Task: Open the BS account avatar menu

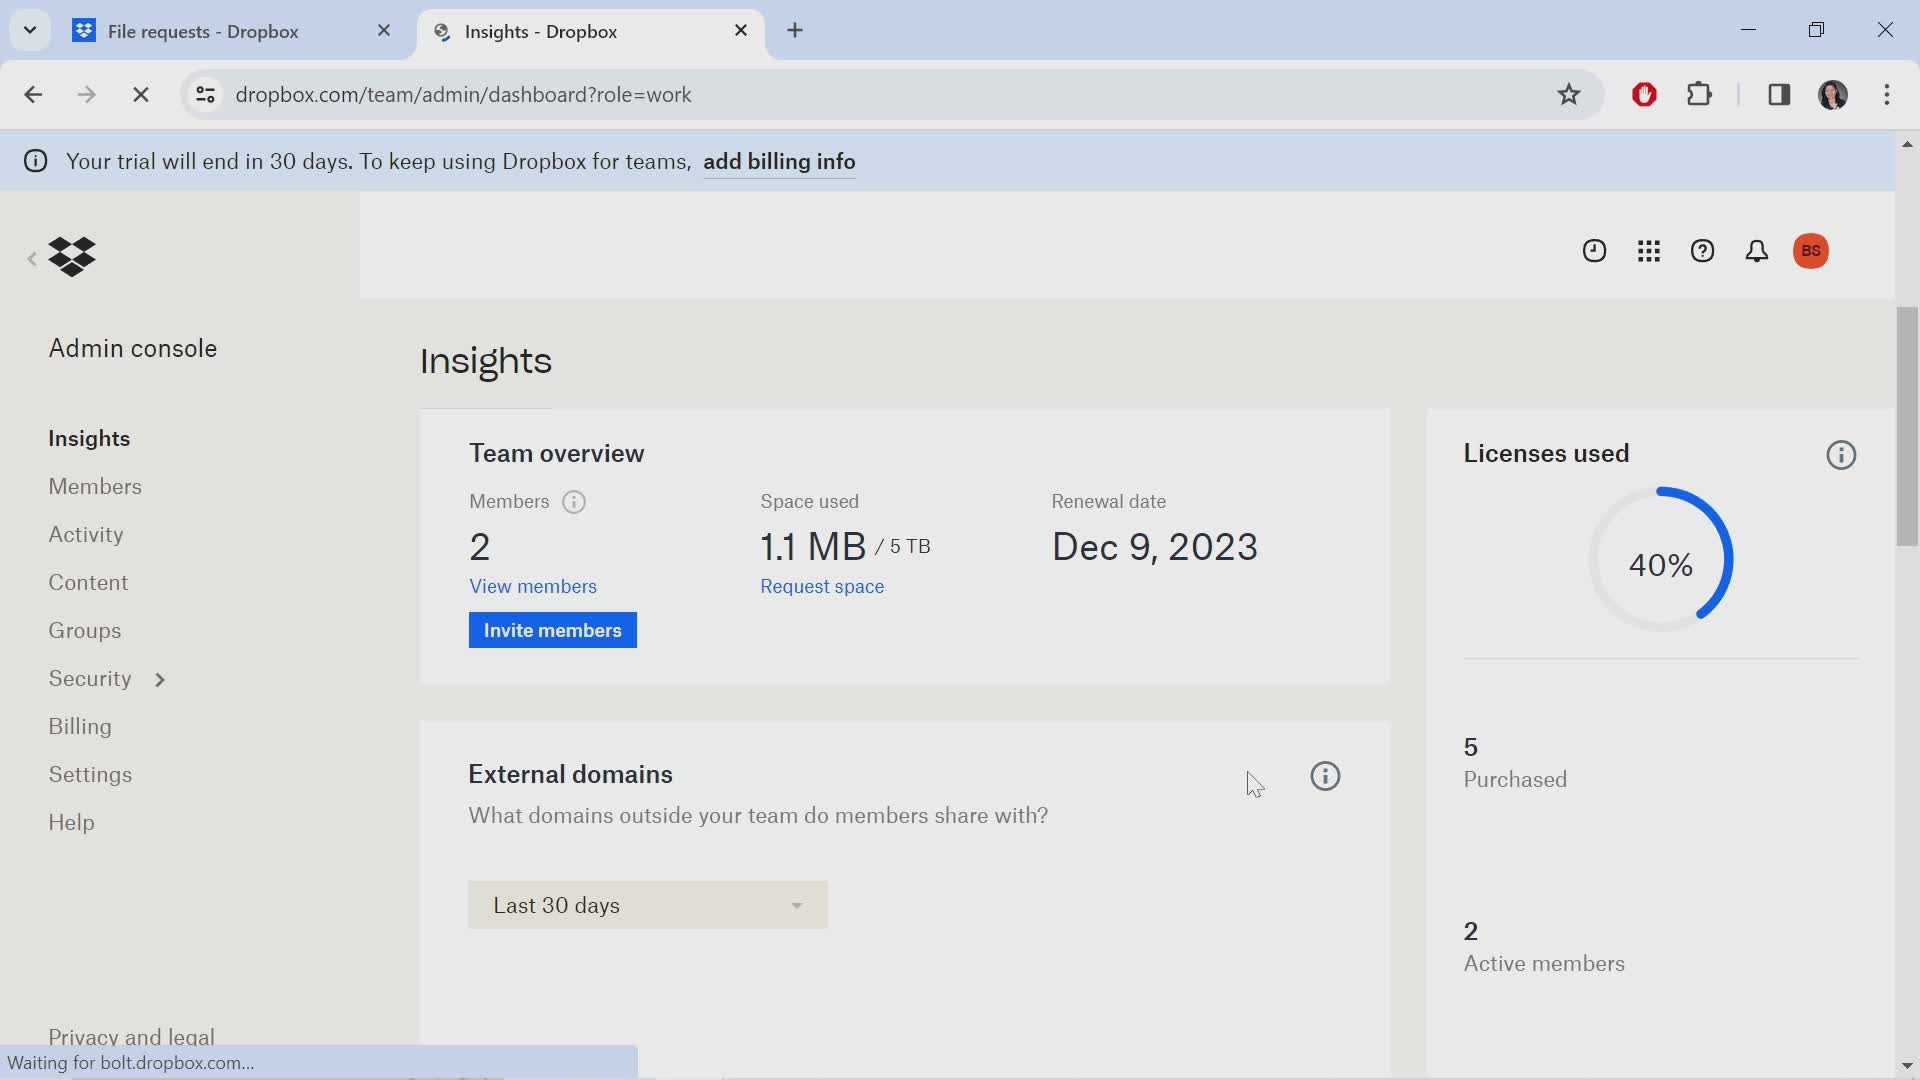Action: point(1812,251)
